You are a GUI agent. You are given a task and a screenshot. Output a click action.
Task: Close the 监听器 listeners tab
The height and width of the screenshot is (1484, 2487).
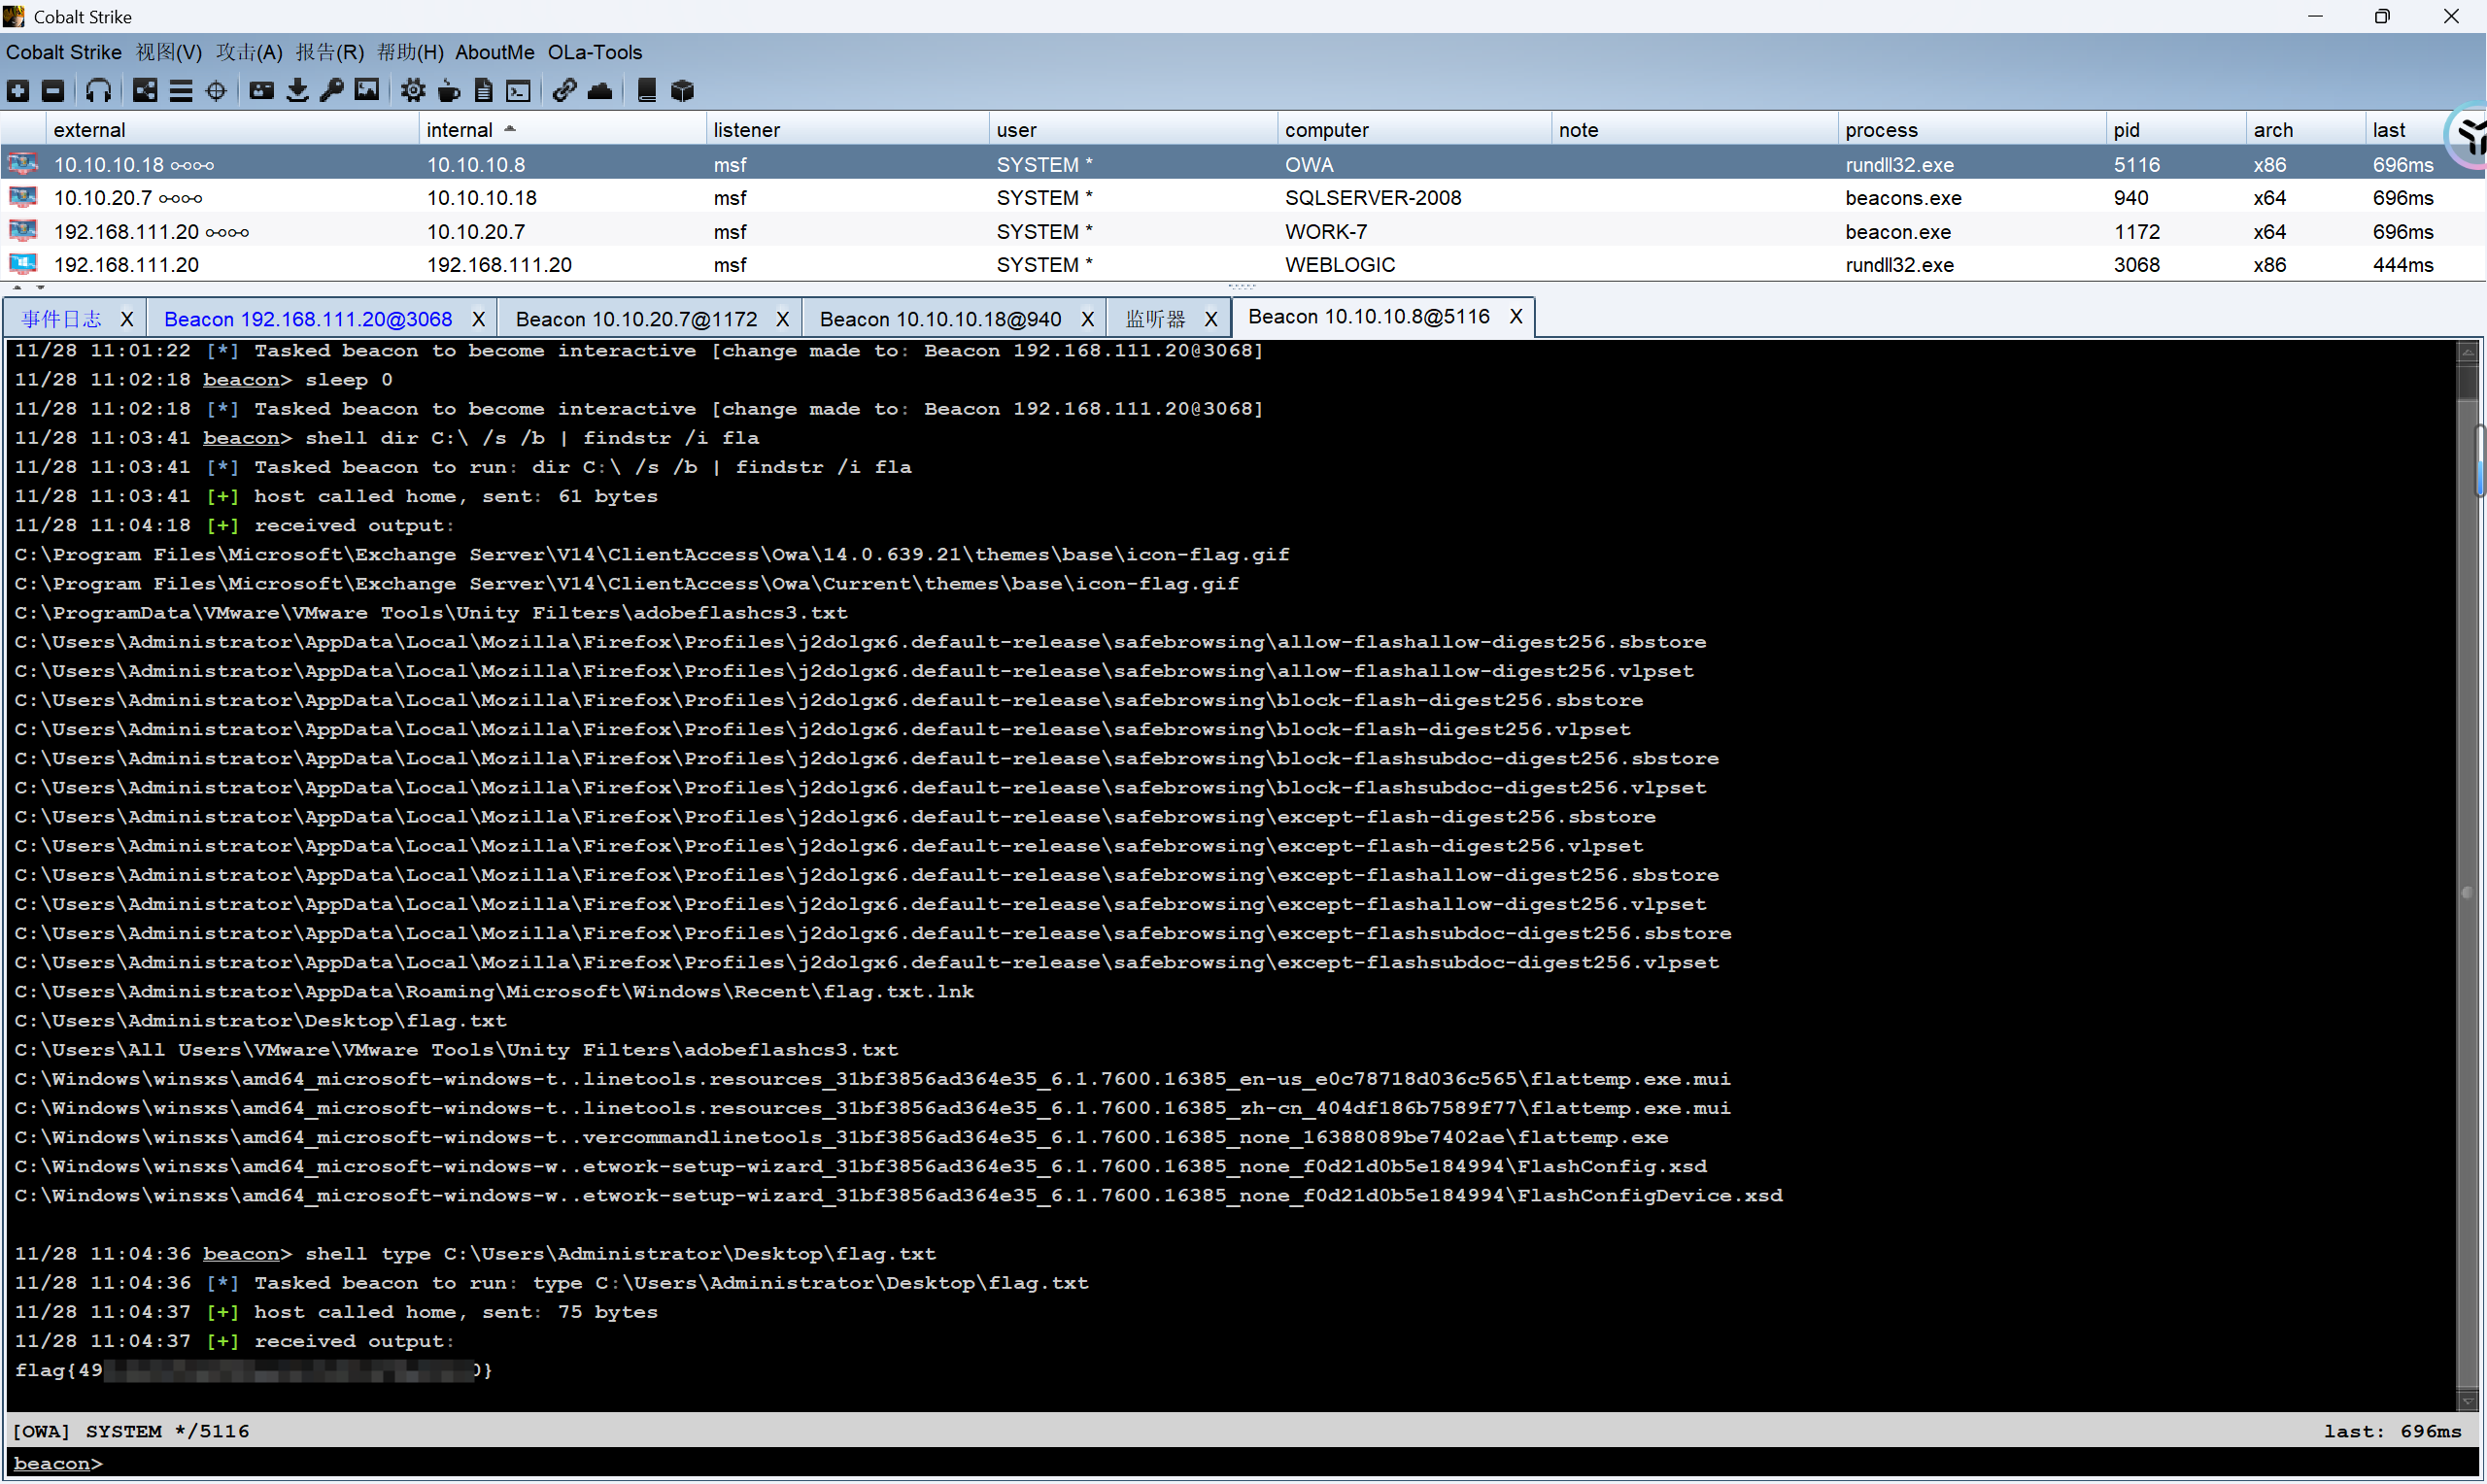point(1210,319)
